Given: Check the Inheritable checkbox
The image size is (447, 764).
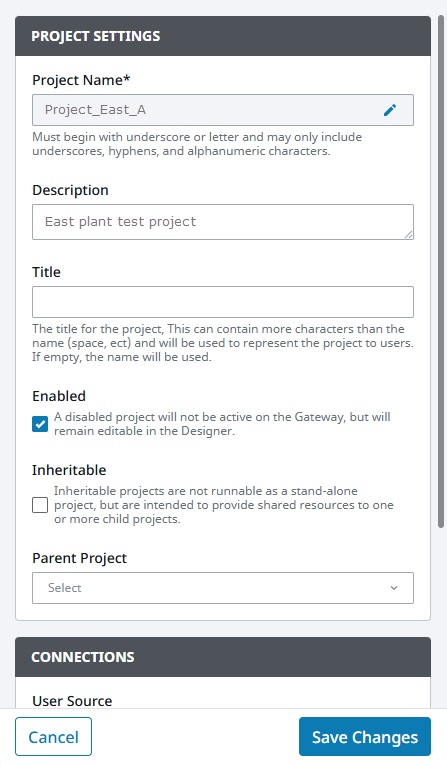Looking at the screenshot, I should point(40,505).
